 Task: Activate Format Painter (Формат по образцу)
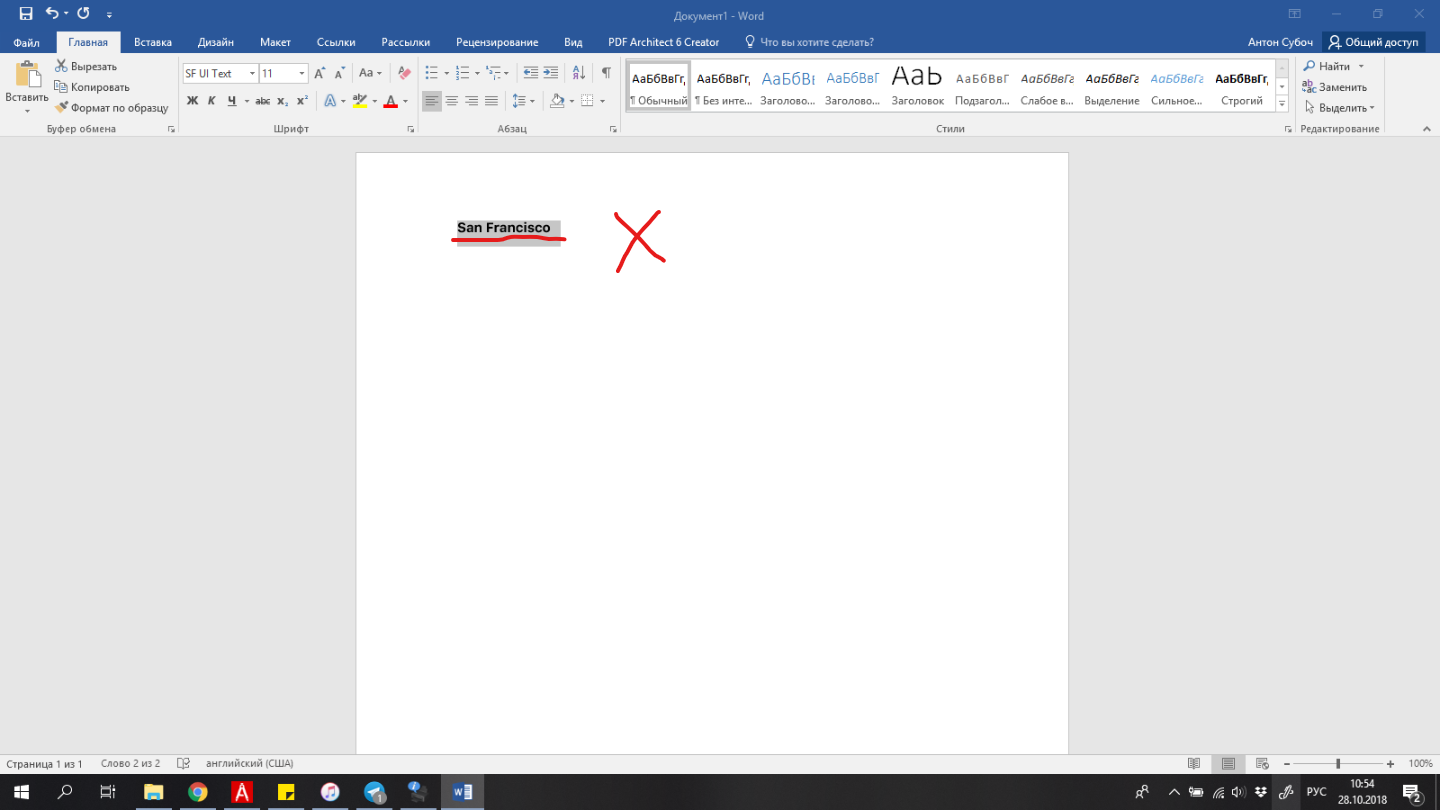(112, 108)
